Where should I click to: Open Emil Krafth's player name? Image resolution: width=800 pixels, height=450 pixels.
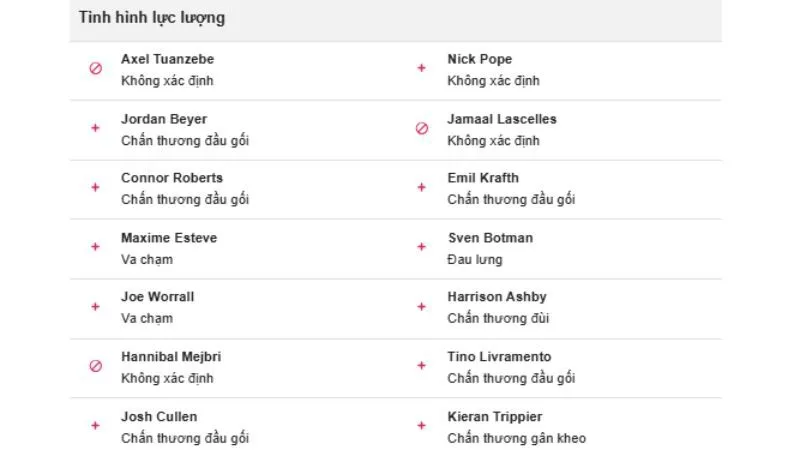point(483,178)
